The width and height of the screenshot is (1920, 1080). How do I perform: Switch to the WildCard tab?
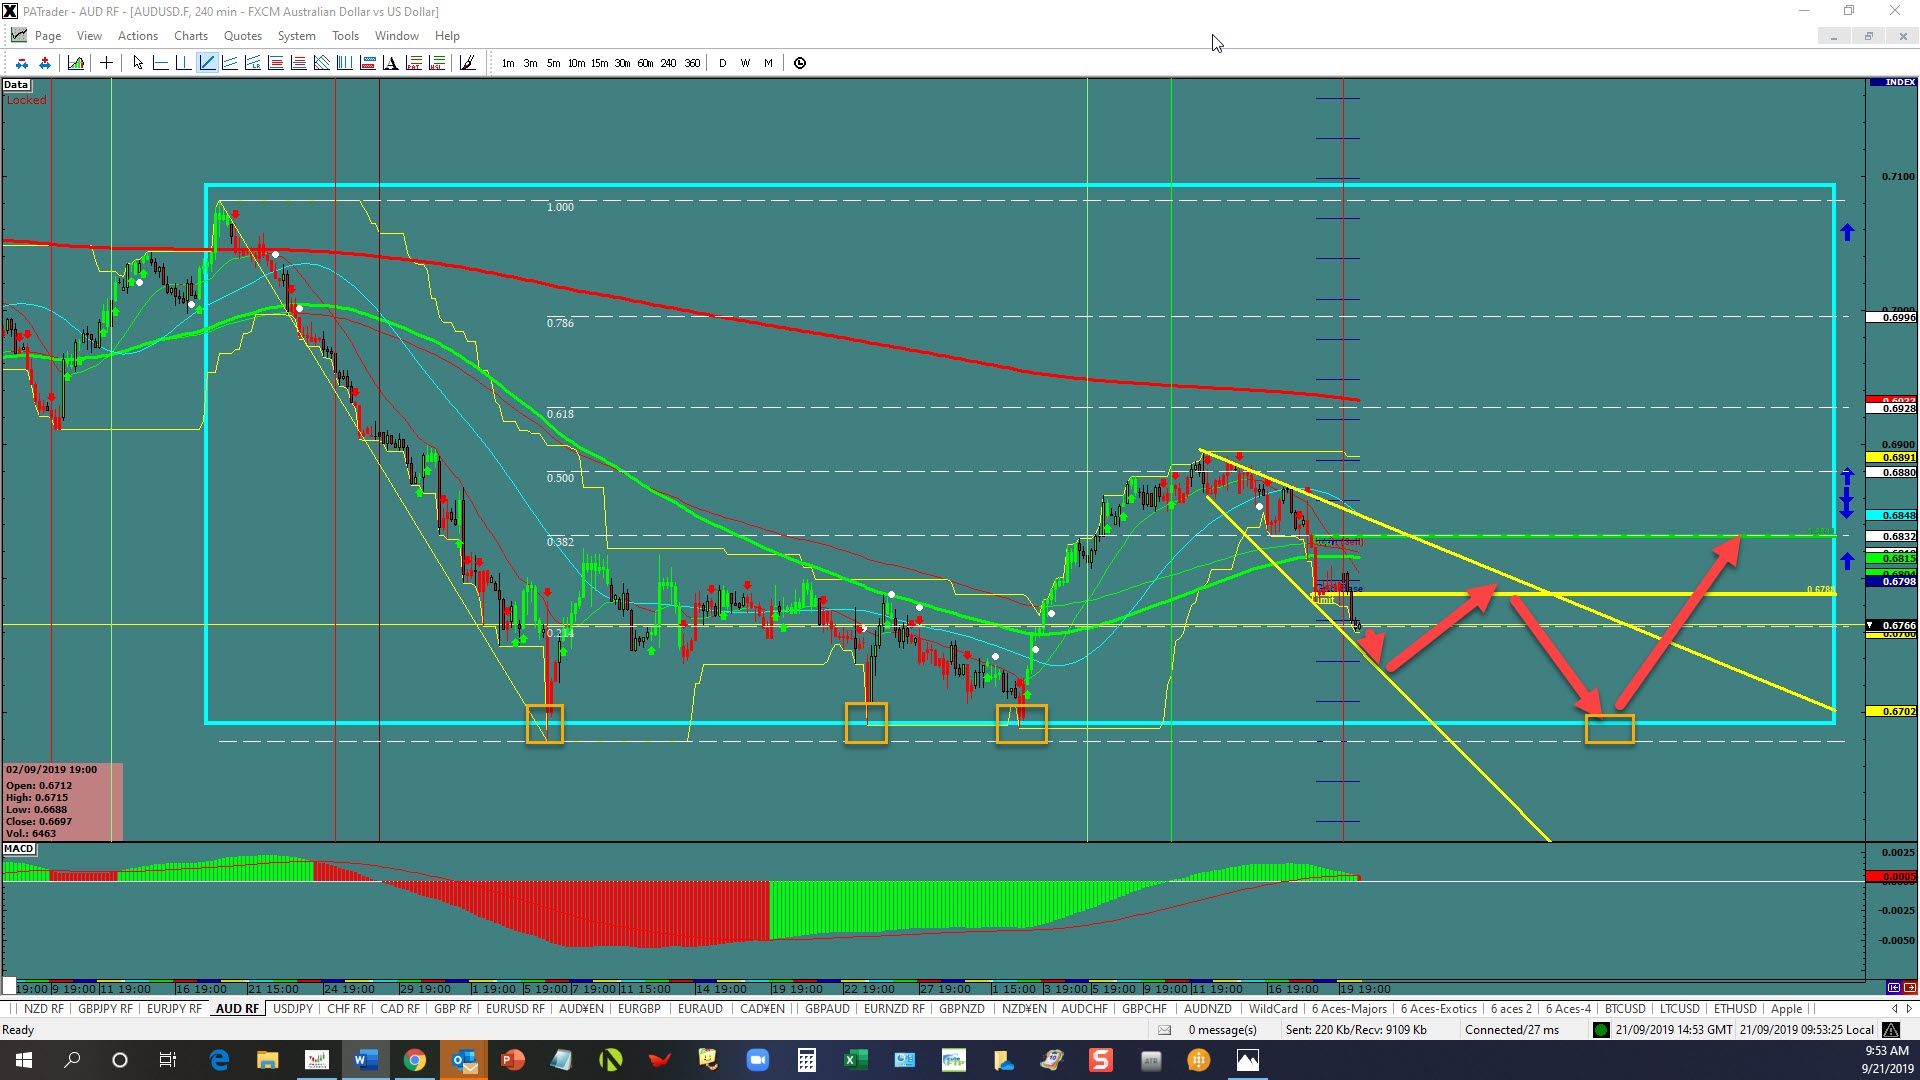coord(1273,1009)
